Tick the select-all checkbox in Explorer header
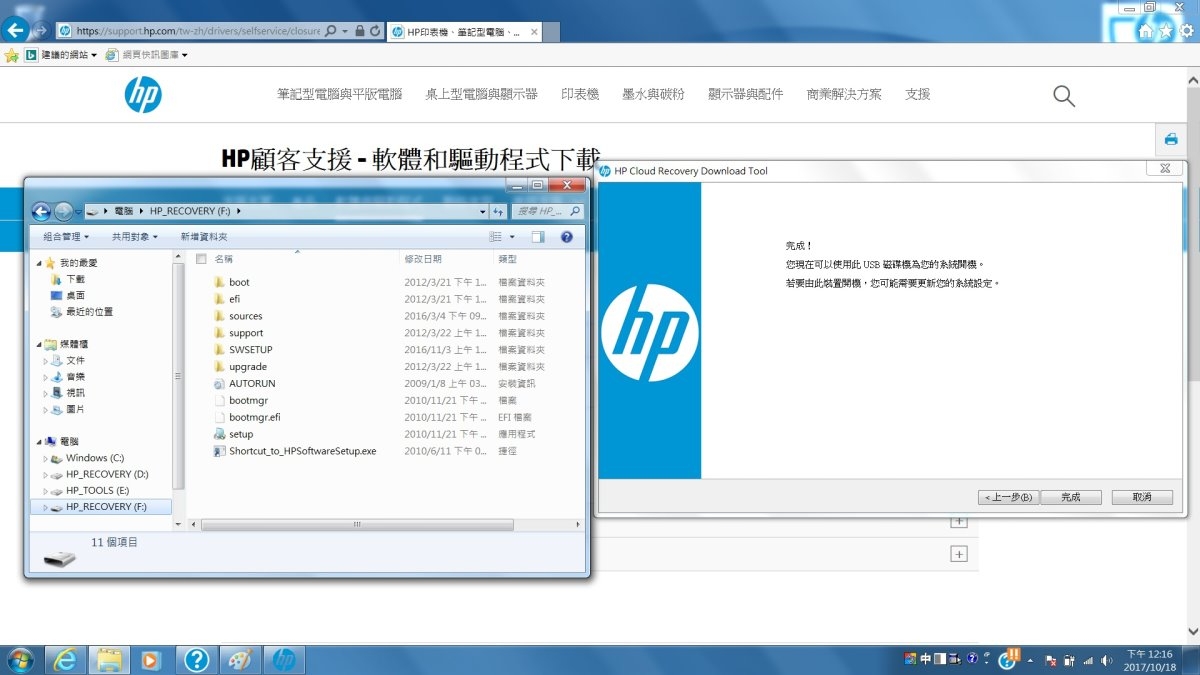The width and height of the screenshot is (1200, 675). click(x=201, y=259)
